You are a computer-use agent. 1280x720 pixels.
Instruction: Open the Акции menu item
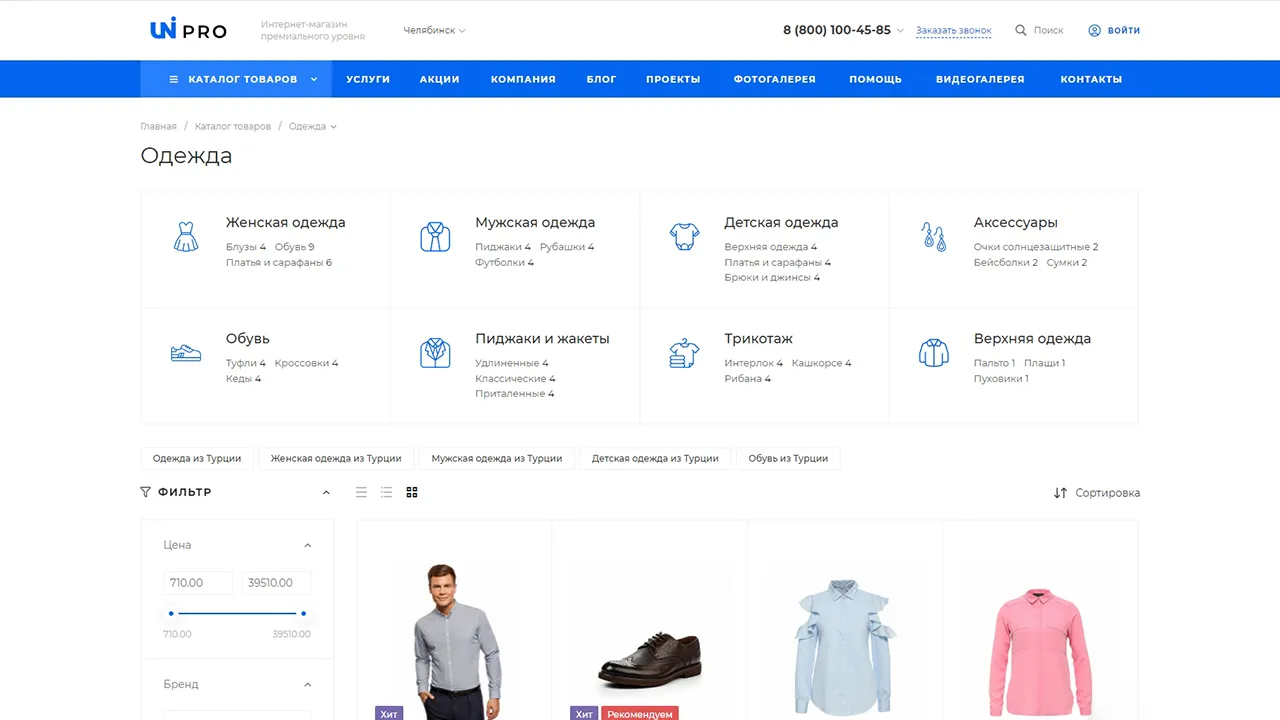pos(440,79)
